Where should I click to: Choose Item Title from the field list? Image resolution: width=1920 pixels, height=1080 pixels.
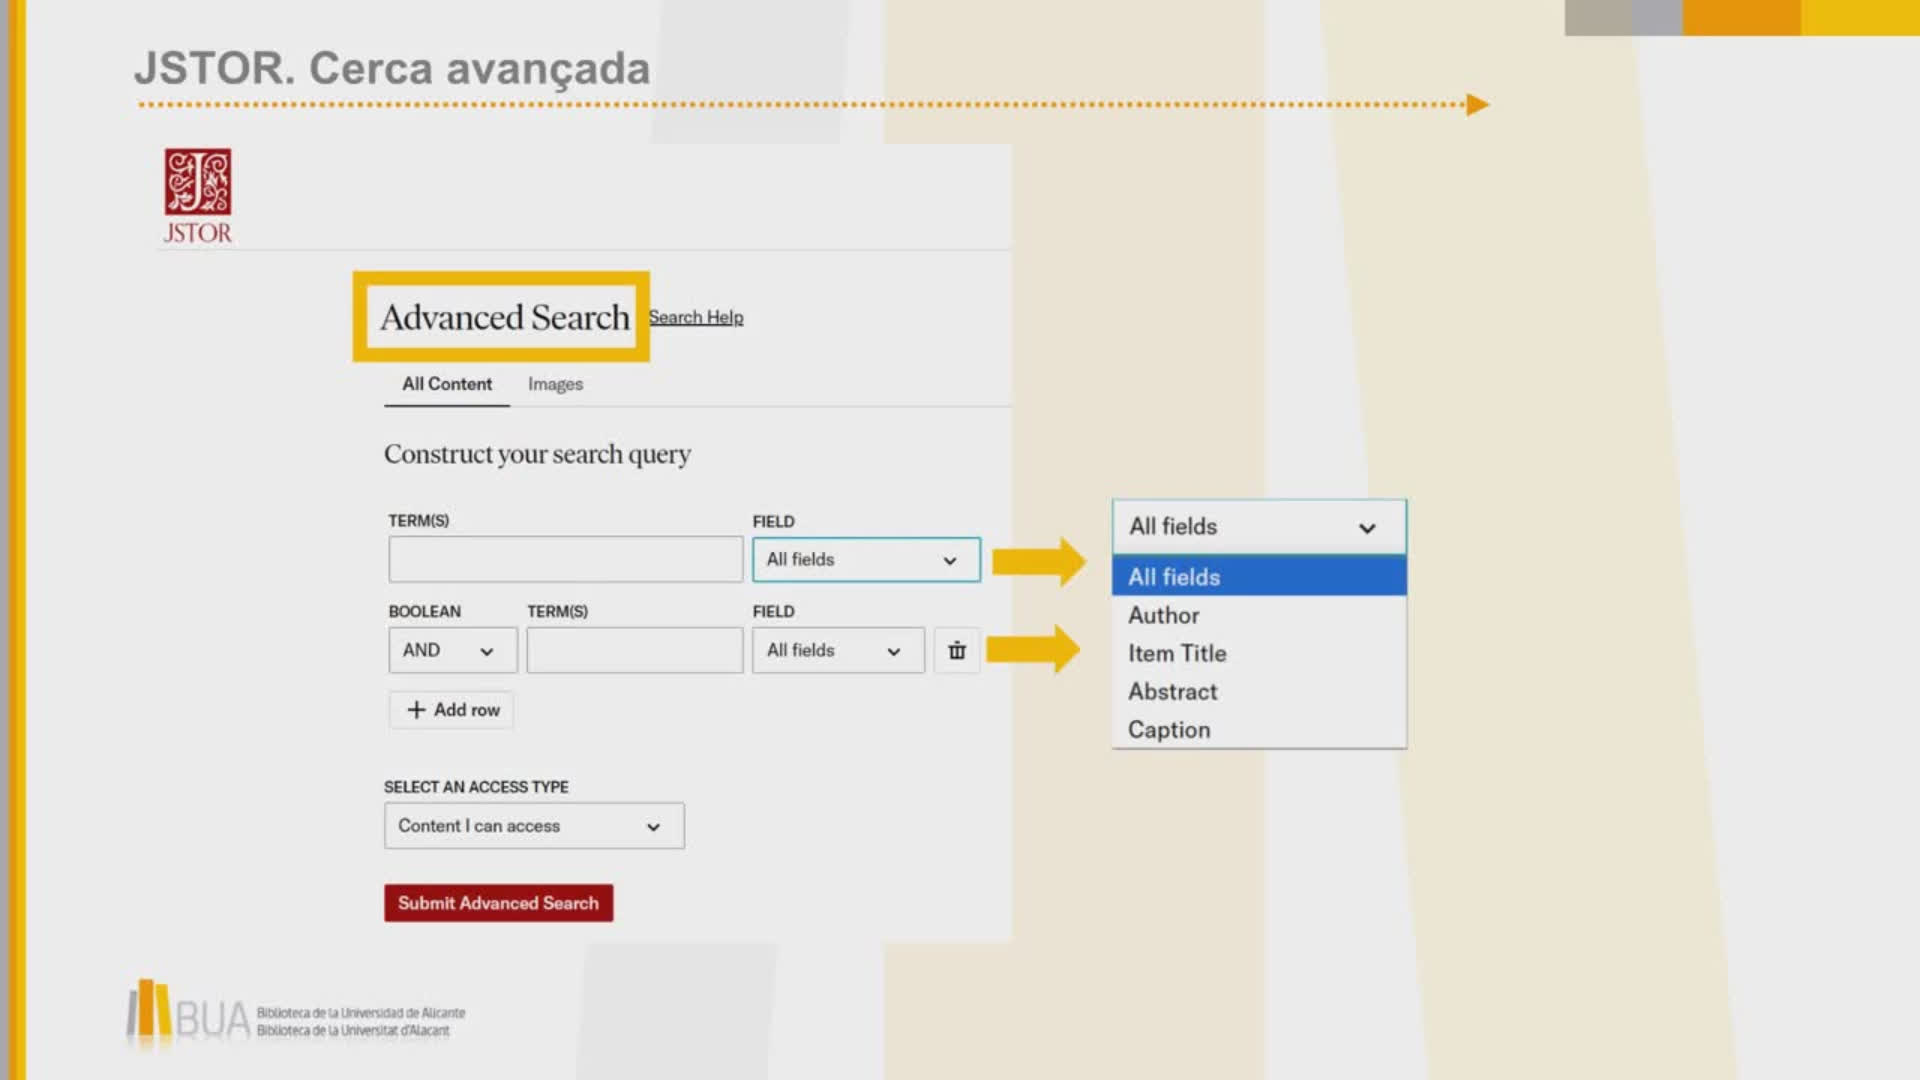coord(1177,654)
